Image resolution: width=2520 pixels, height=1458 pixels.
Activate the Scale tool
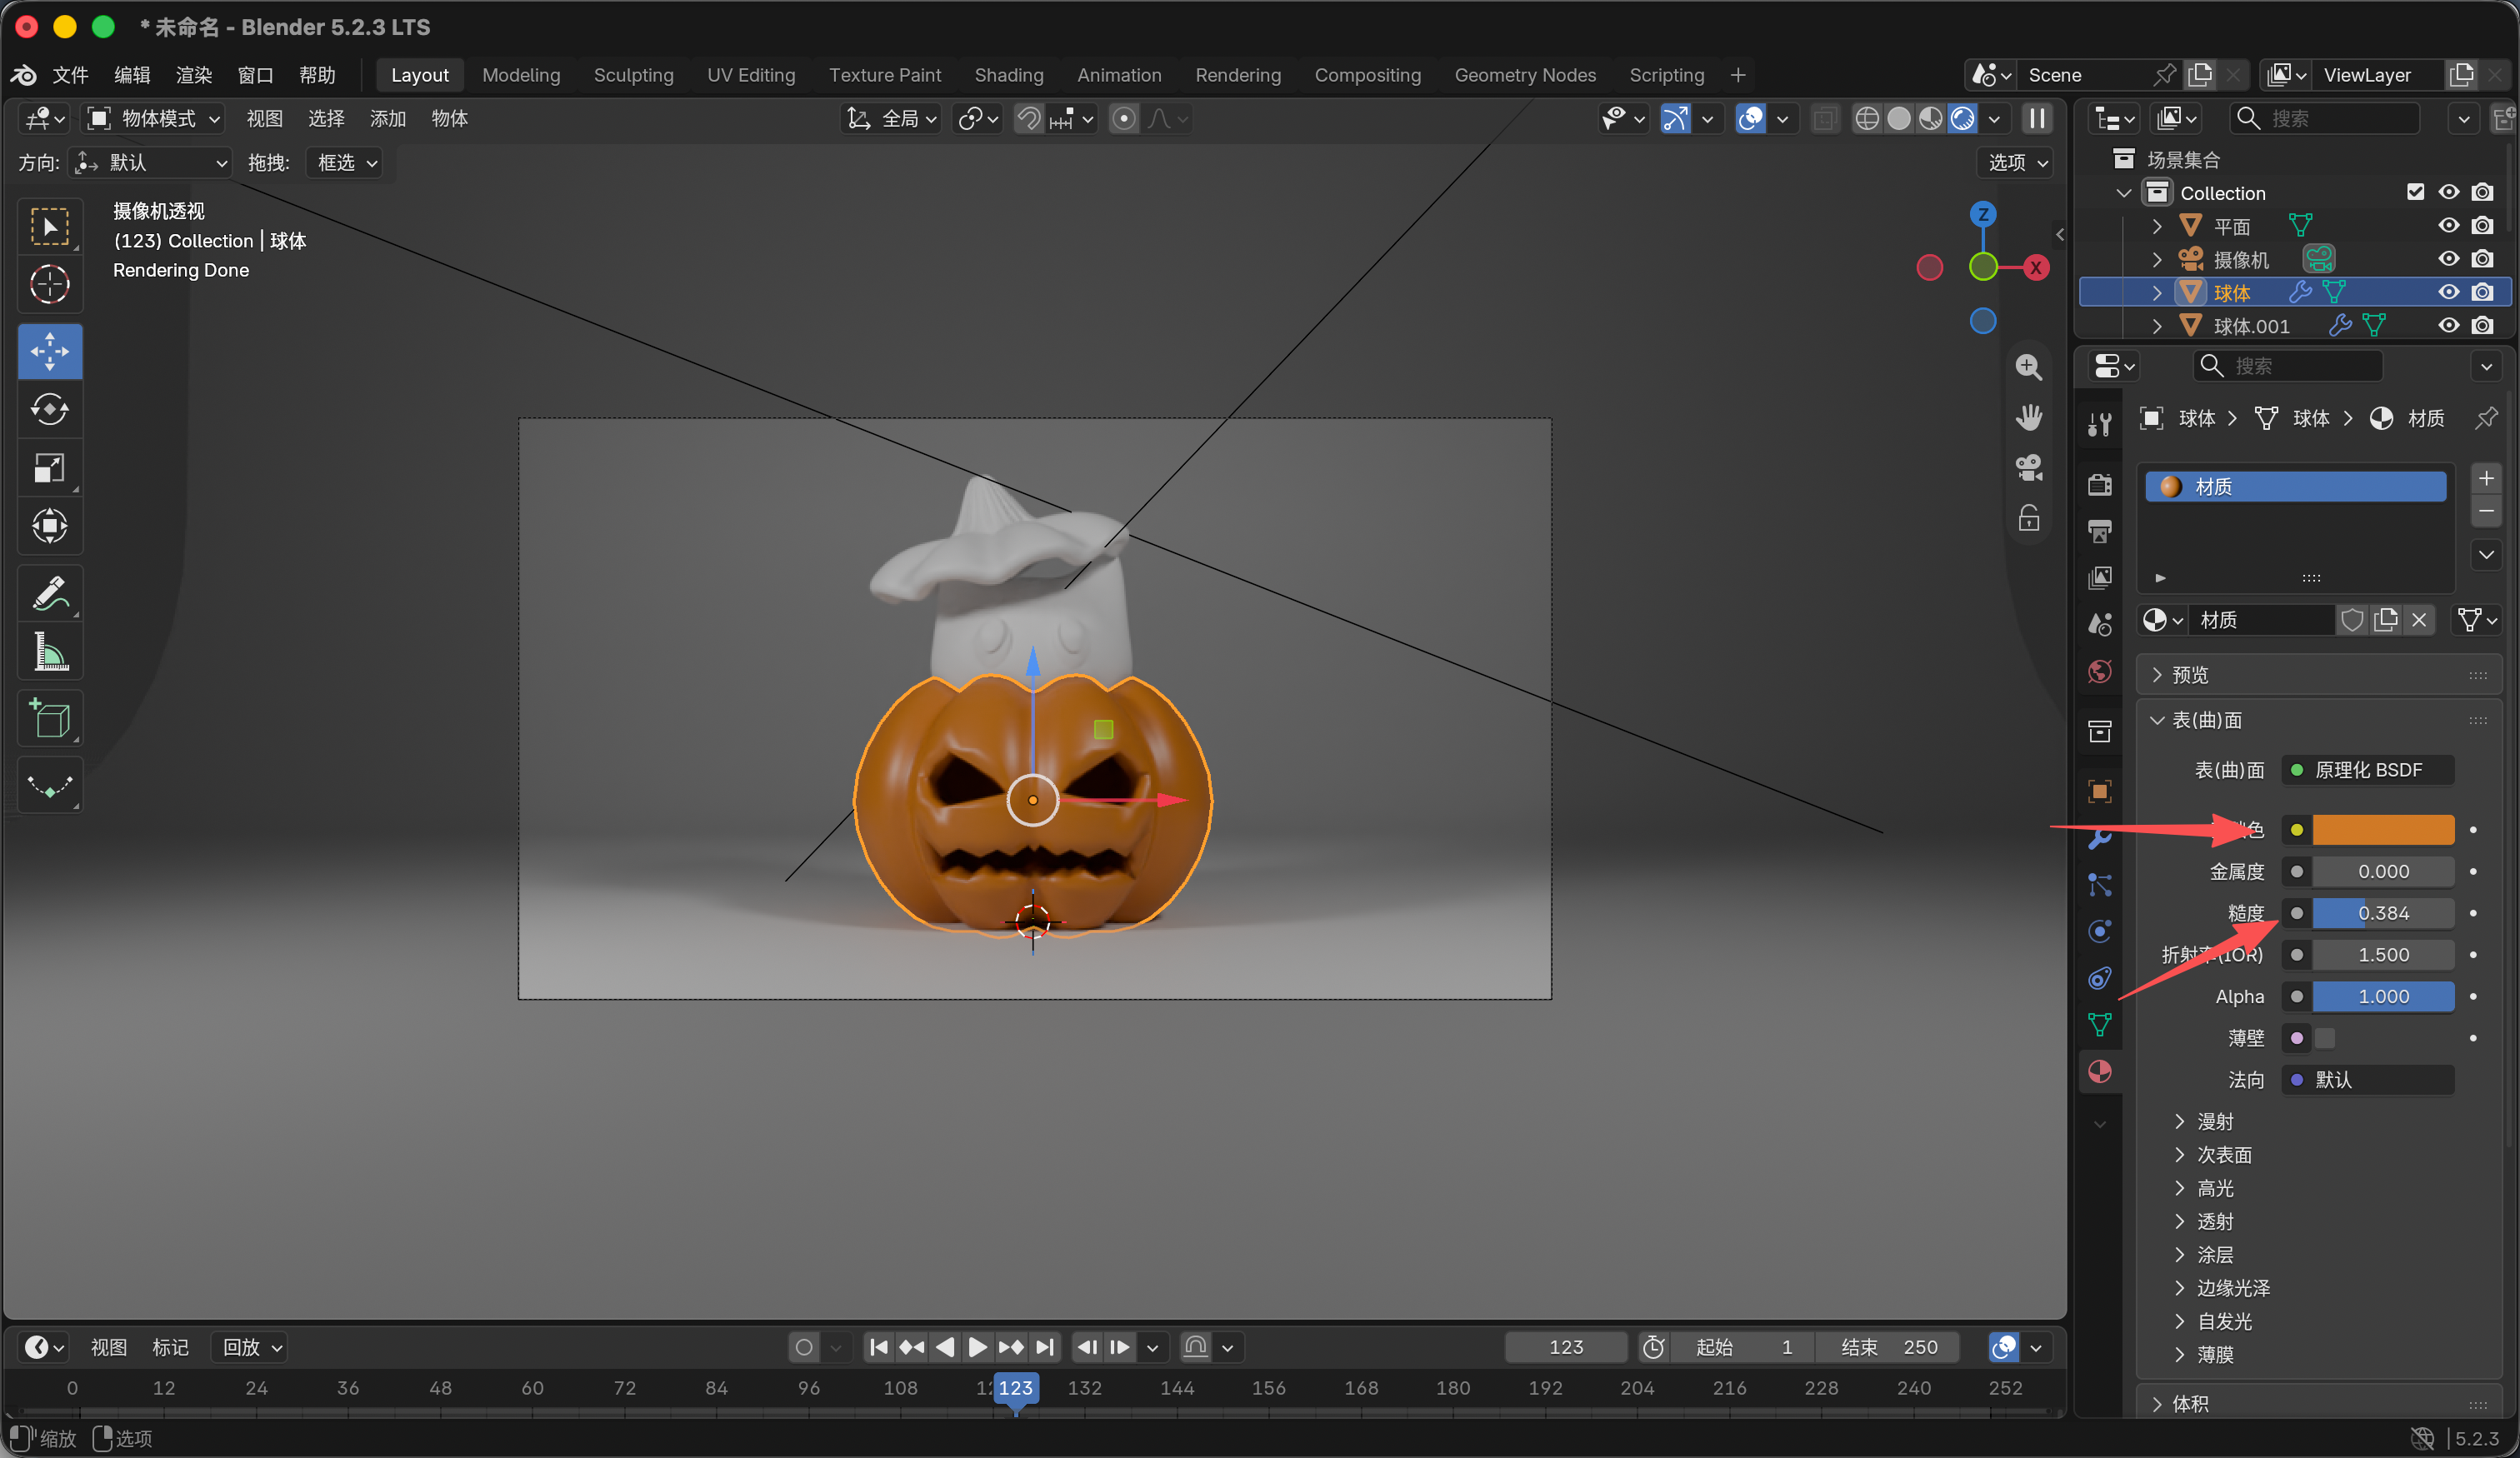coord(50,467)
